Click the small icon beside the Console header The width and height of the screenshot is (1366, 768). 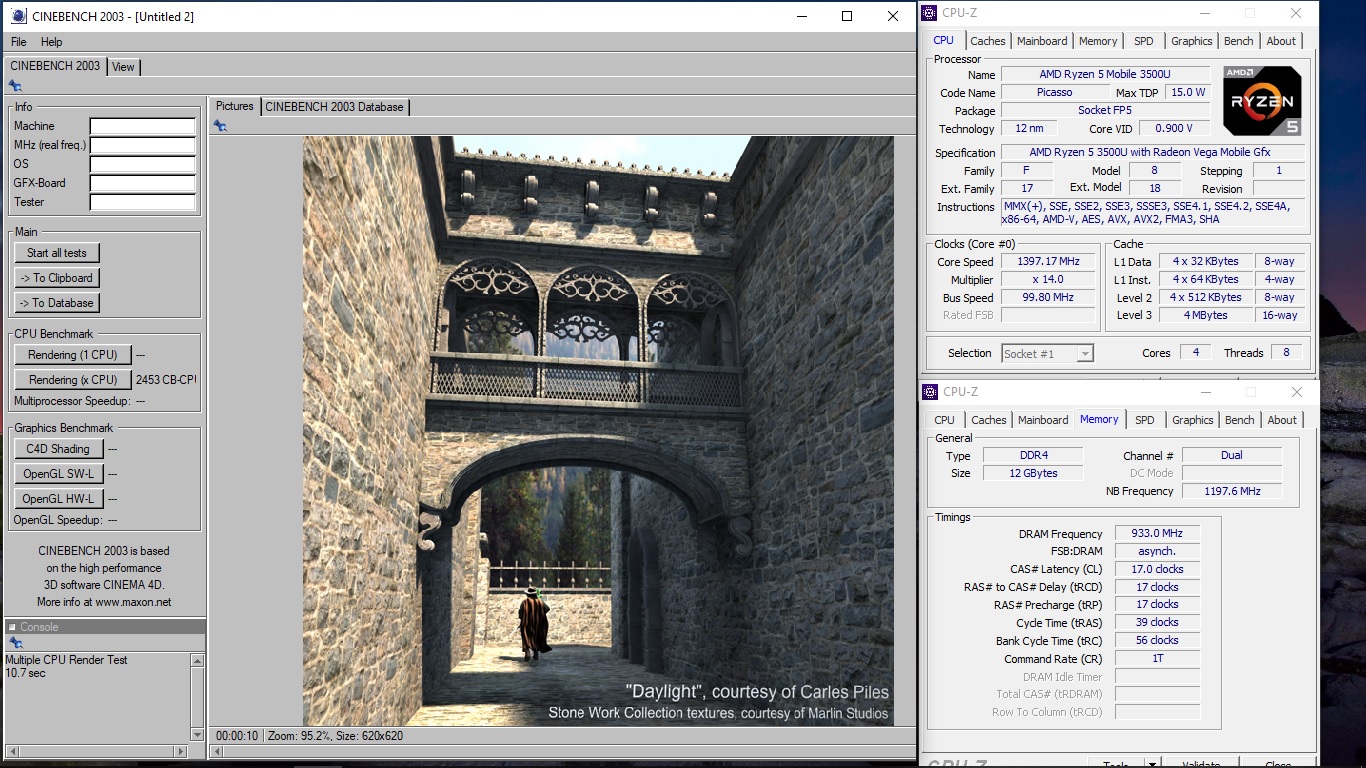click(x=12, y=627)
